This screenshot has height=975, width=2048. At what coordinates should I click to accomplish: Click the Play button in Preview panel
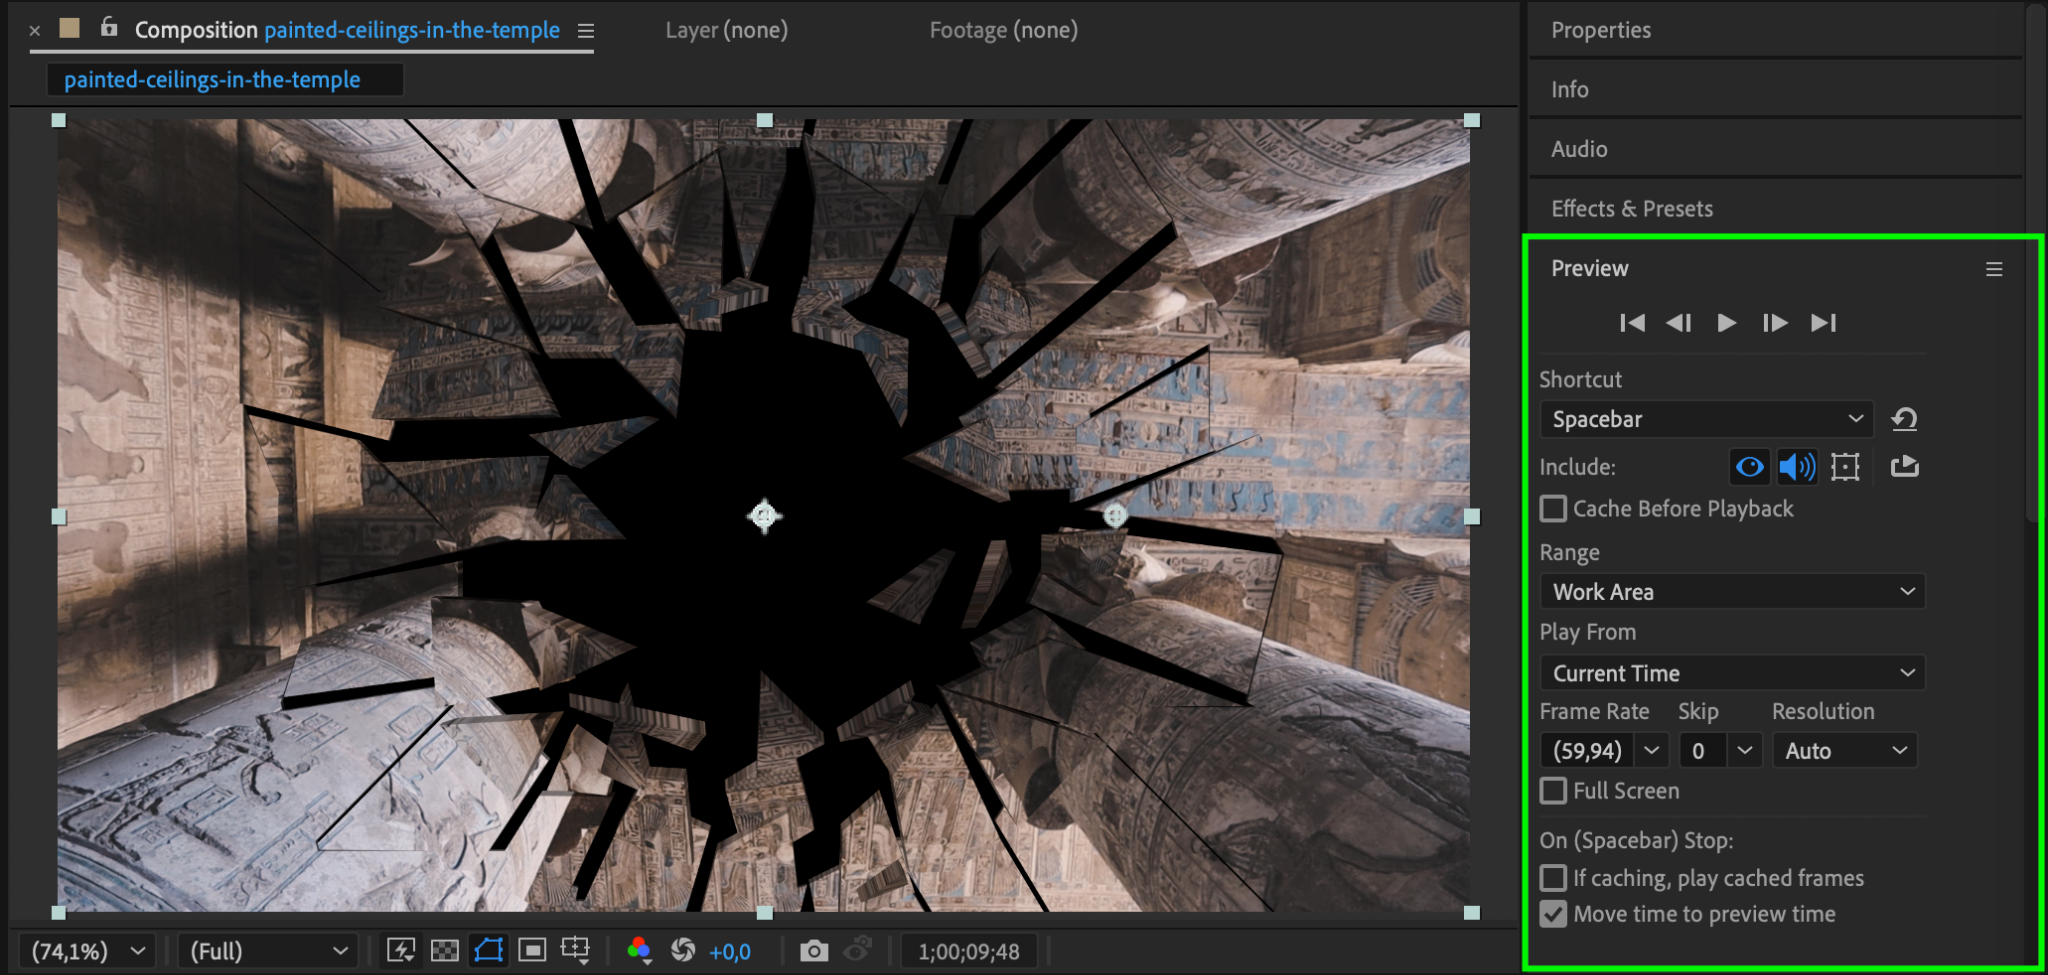[x=1726, y=323]
